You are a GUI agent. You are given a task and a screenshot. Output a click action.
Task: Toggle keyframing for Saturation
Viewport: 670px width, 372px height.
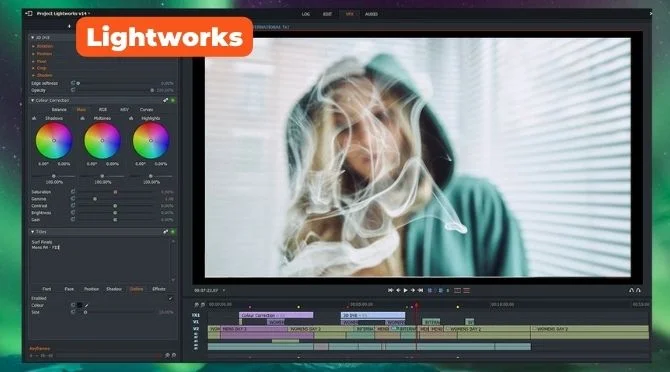(73, 192)
